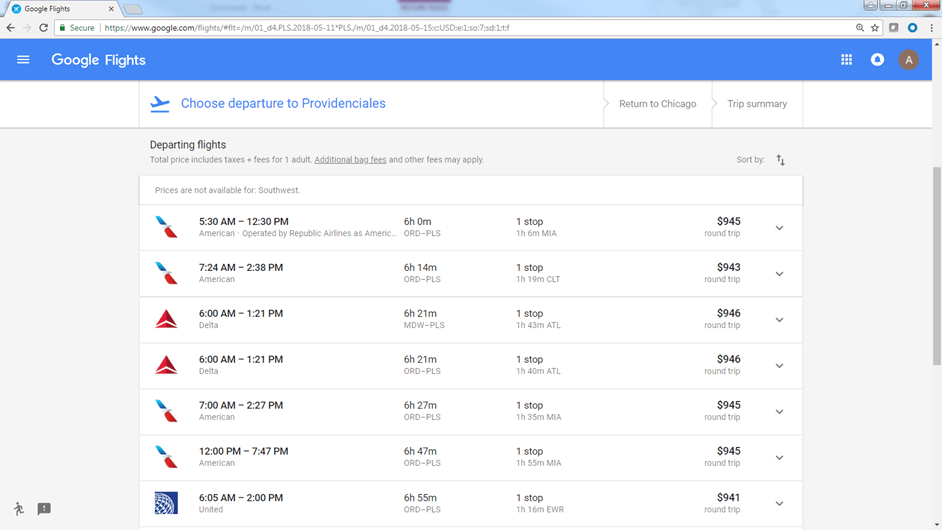Screen dimensions: 942x530
Task: Click the browser back arrow
Action: 10,28
